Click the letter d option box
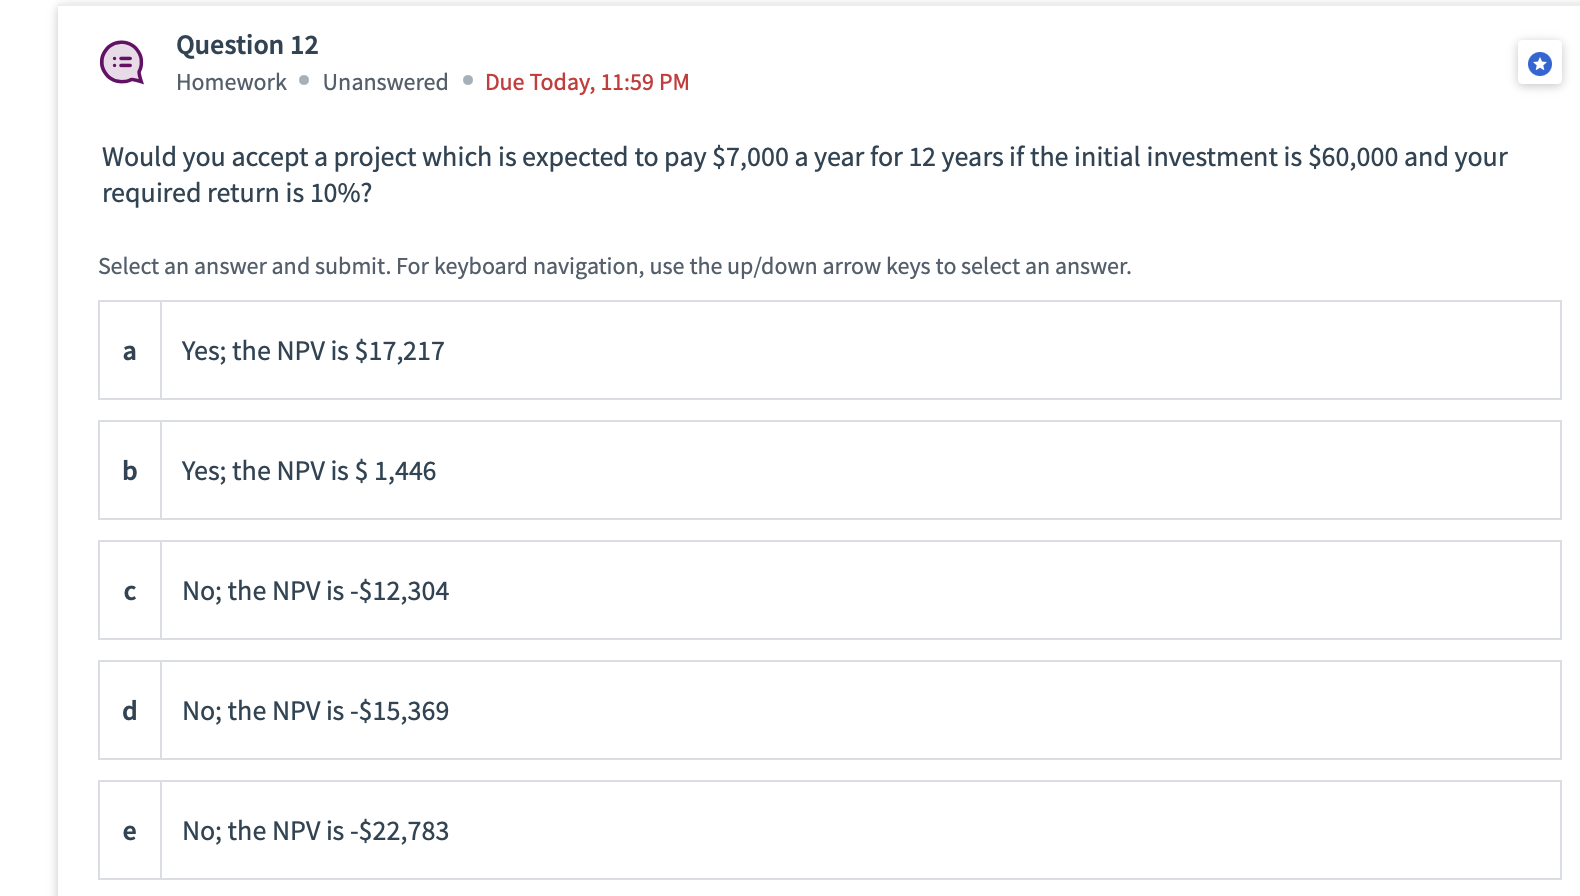Viewport: 1580px width, 896px height. [x=130, y=711]
